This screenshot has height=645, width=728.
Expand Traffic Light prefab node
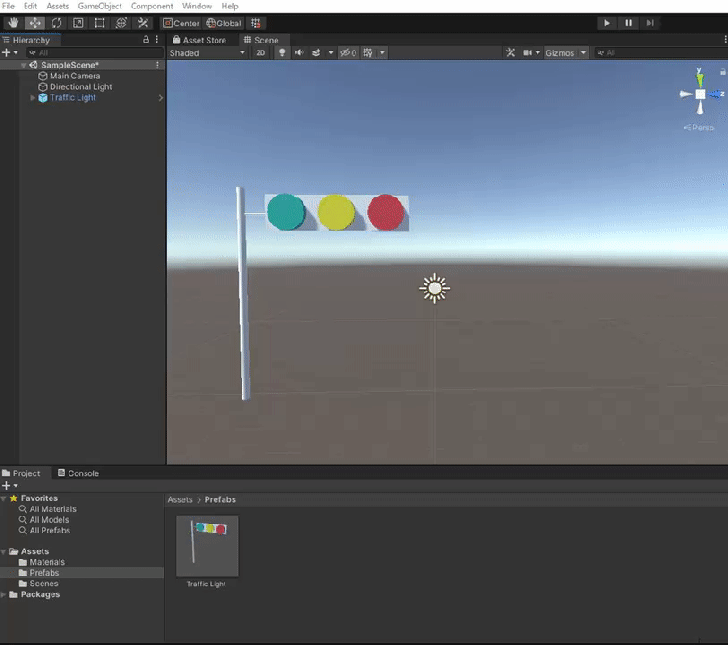[x=32, y=98]
